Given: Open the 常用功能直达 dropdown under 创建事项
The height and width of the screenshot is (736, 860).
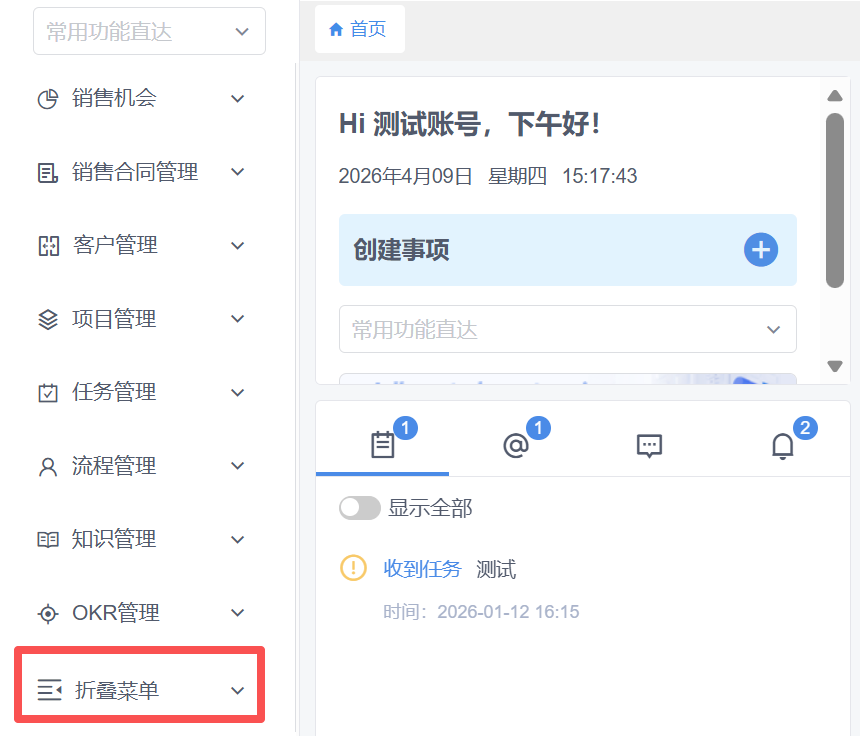Looking at the screenshot, I should (x=568, y=329).
